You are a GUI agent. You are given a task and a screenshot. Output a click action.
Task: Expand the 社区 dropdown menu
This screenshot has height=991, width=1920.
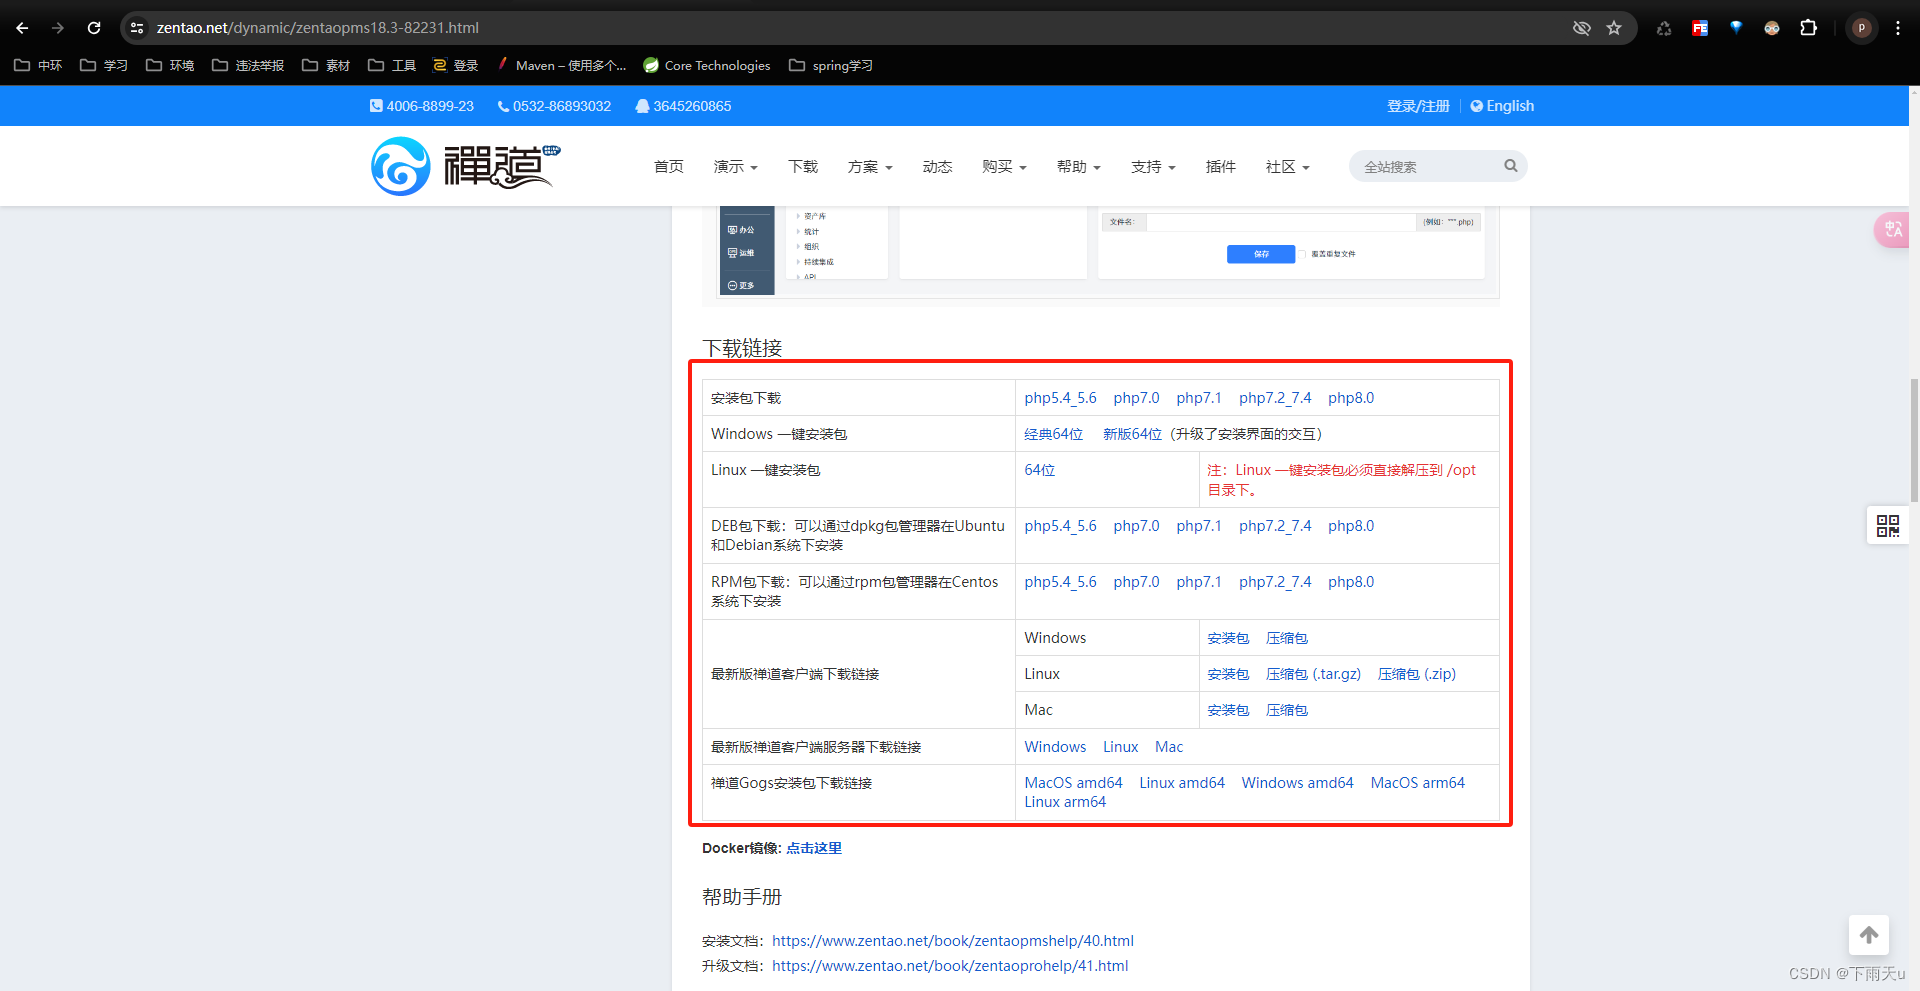(1287, 167)
